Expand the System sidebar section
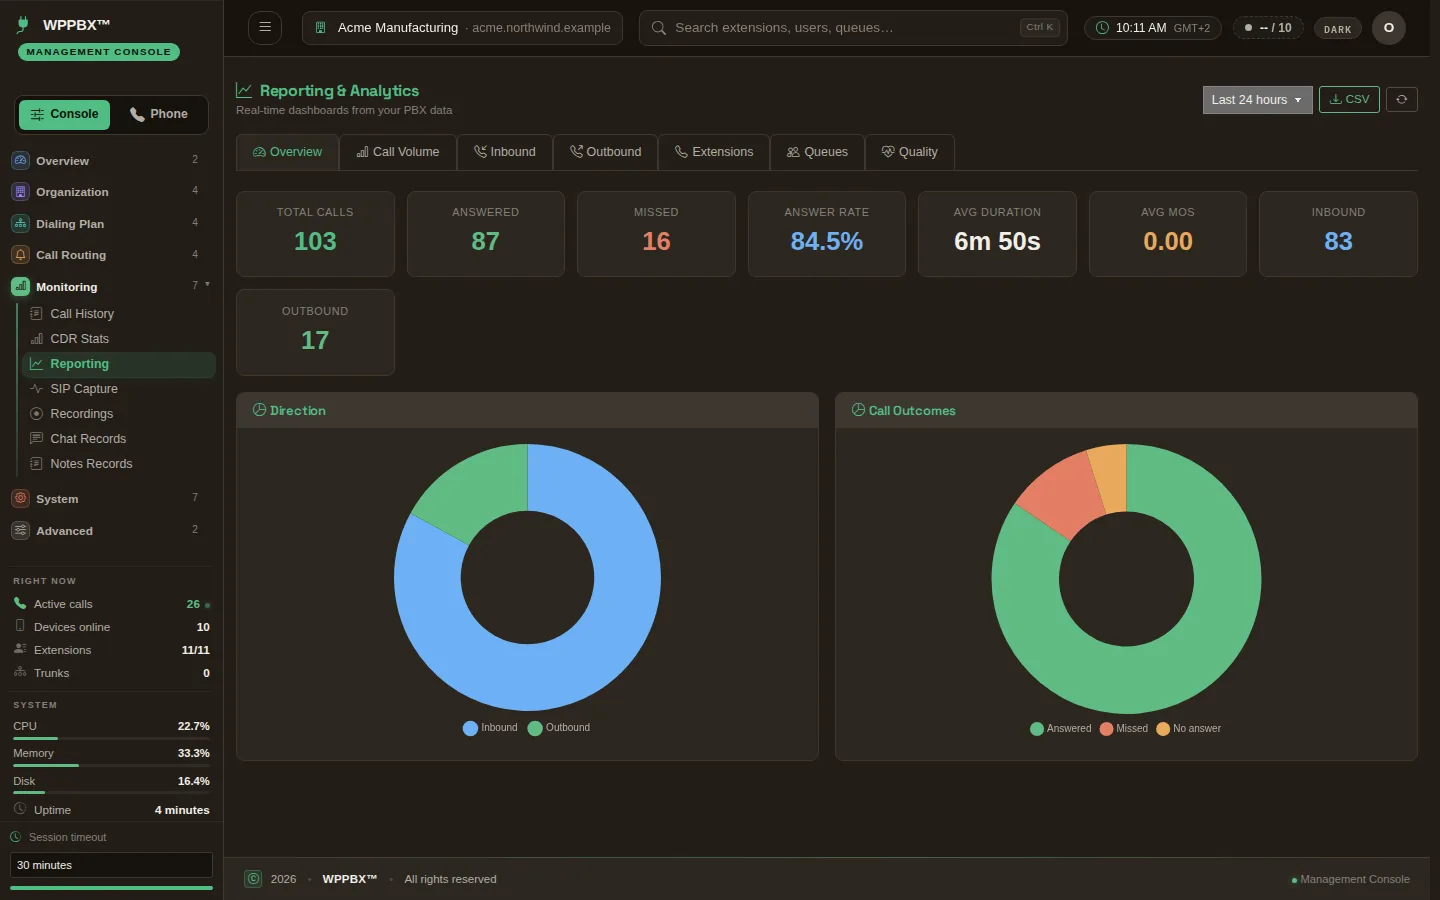 point(112,498)
